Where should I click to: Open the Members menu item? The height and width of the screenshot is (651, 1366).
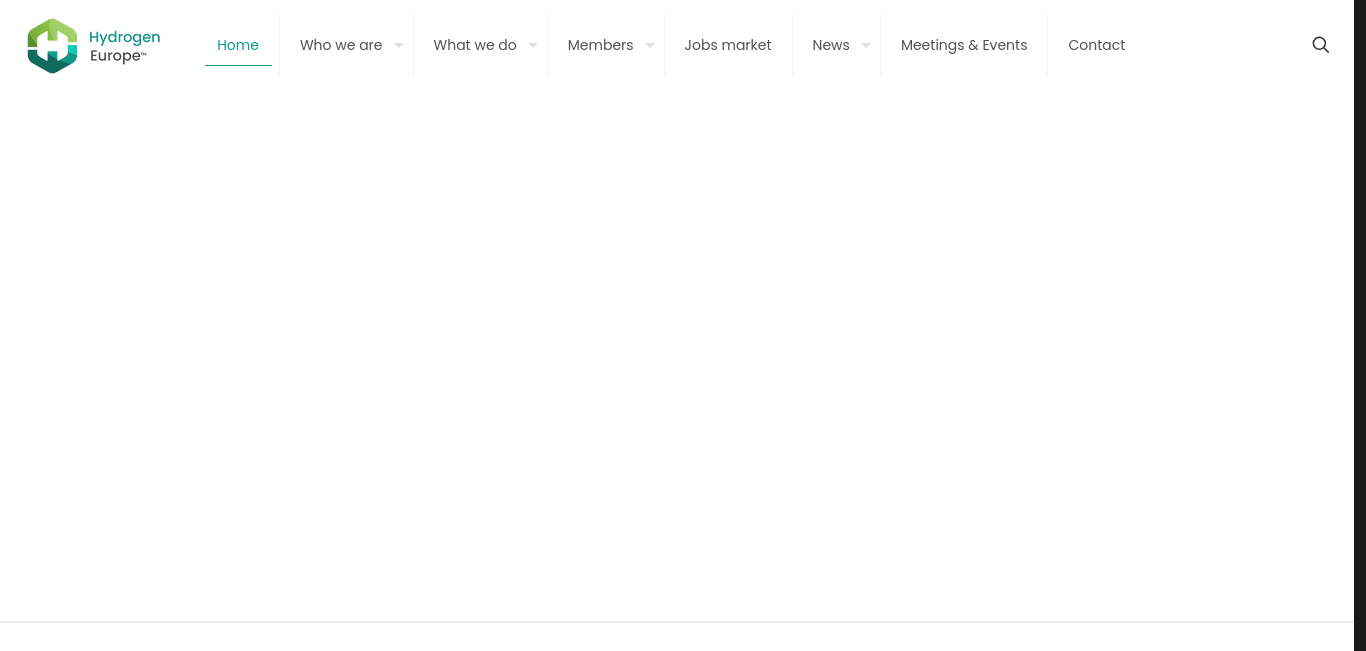point(600,45)
